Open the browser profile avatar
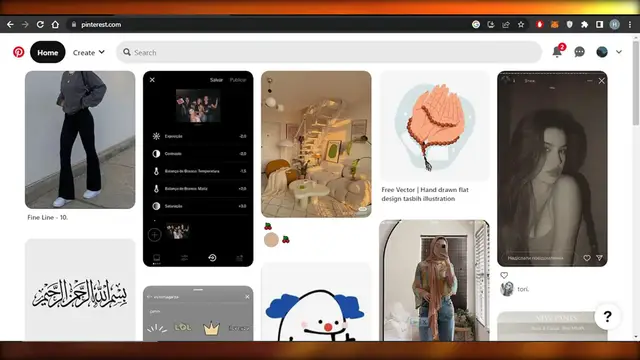Image resolution: width=640 pixels, height=360 pixels. tap(614, 24)
